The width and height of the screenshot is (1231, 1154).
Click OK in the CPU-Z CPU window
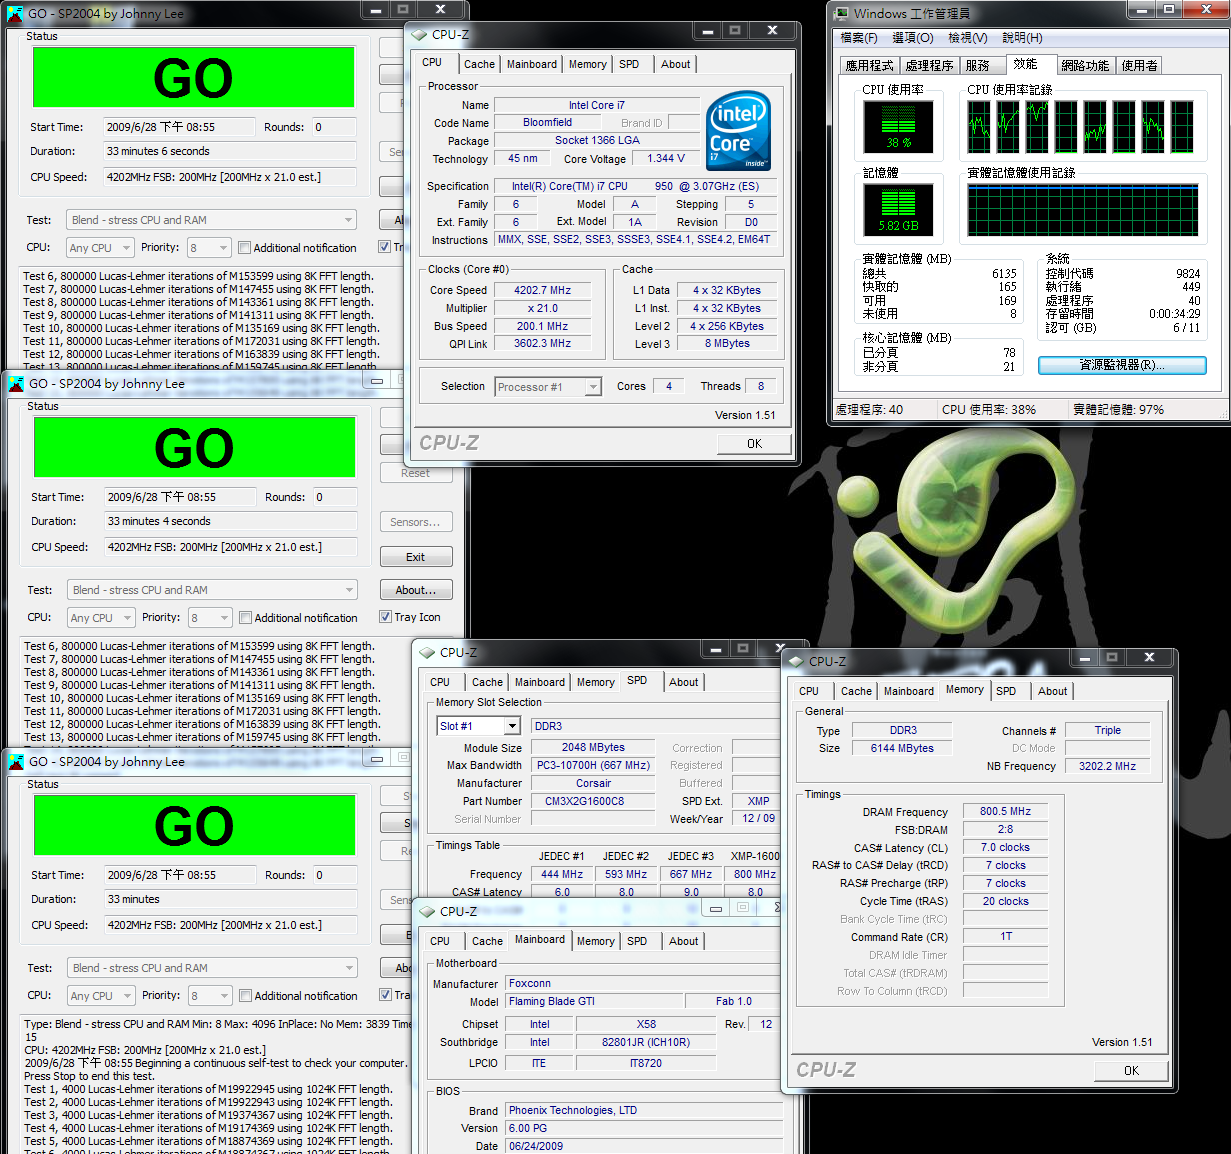tap(754, 444)
